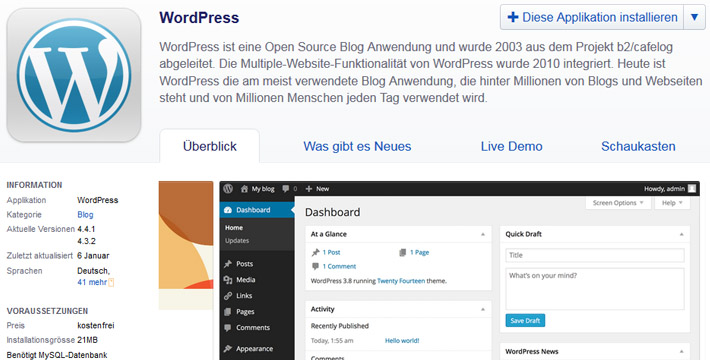
Task: Click the 6 Januar update date
Action: 93,255
